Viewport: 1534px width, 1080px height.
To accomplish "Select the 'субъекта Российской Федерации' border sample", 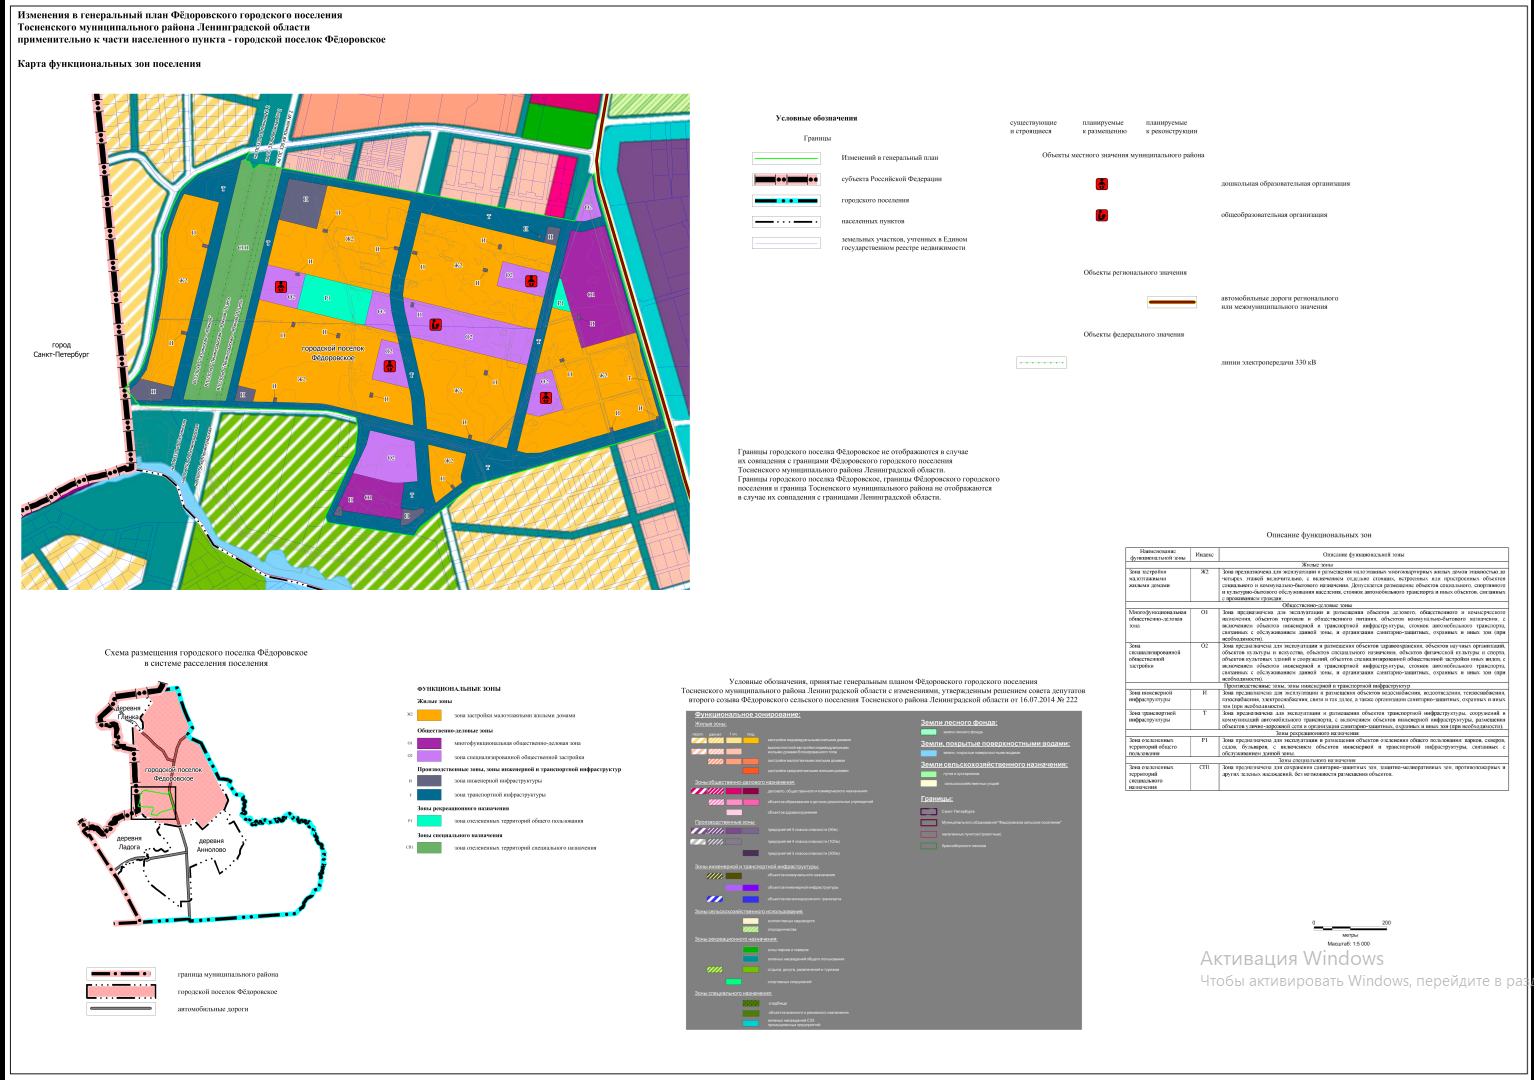I will click(x=786, y=180).
